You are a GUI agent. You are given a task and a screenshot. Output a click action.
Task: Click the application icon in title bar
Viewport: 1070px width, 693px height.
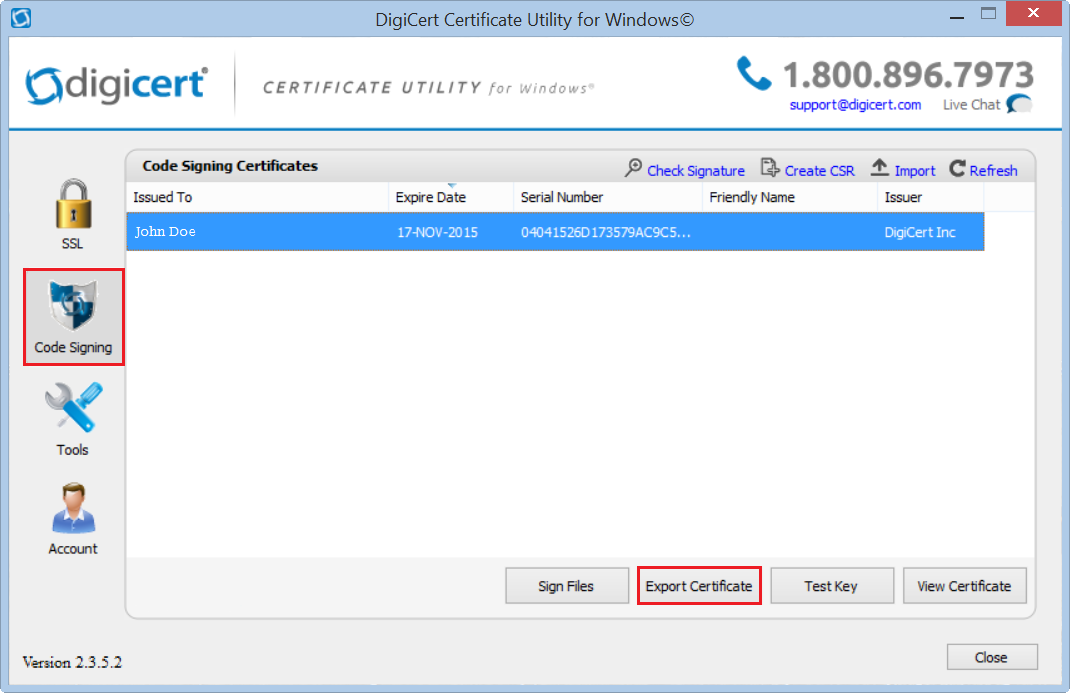click(20, 18)
